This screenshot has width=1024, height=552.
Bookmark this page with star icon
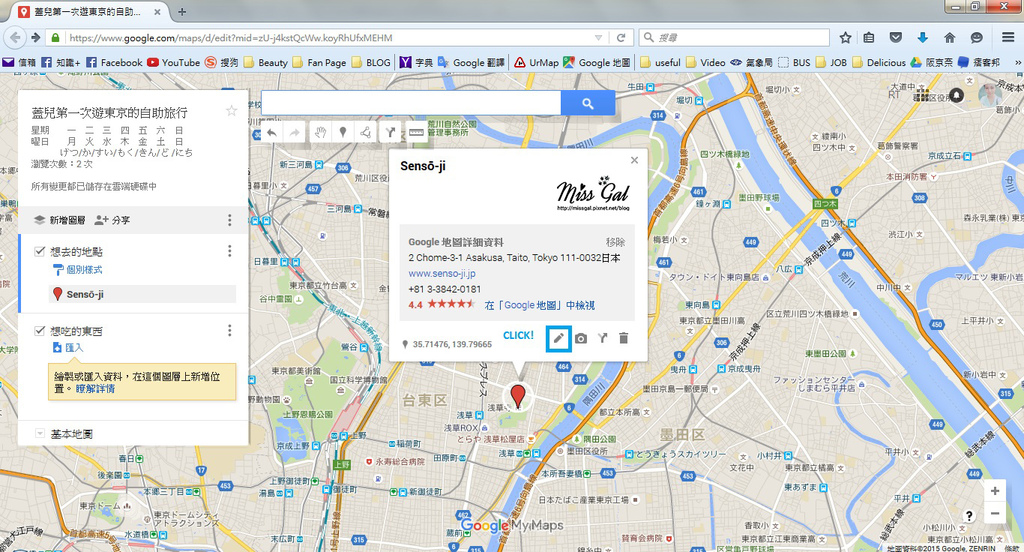(845, 38)
